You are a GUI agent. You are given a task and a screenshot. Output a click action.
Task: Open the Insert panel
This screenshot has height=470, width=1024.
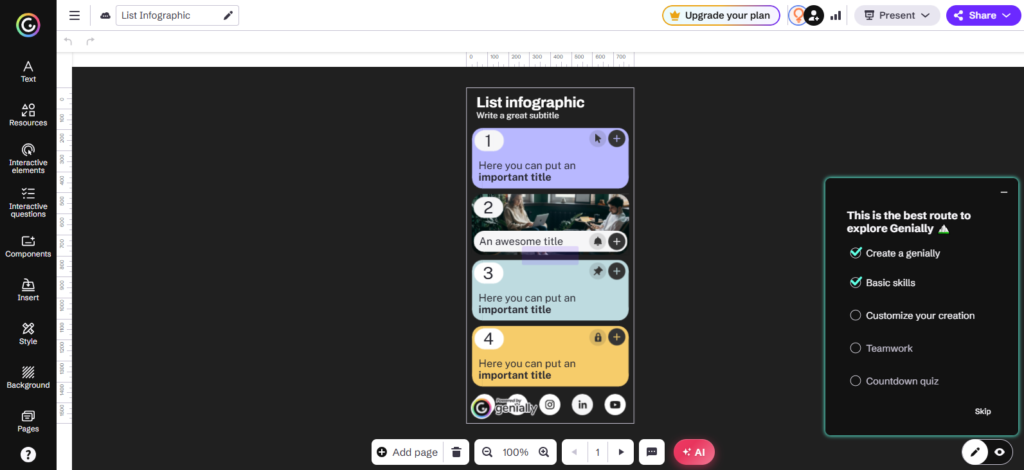[28, 290]
